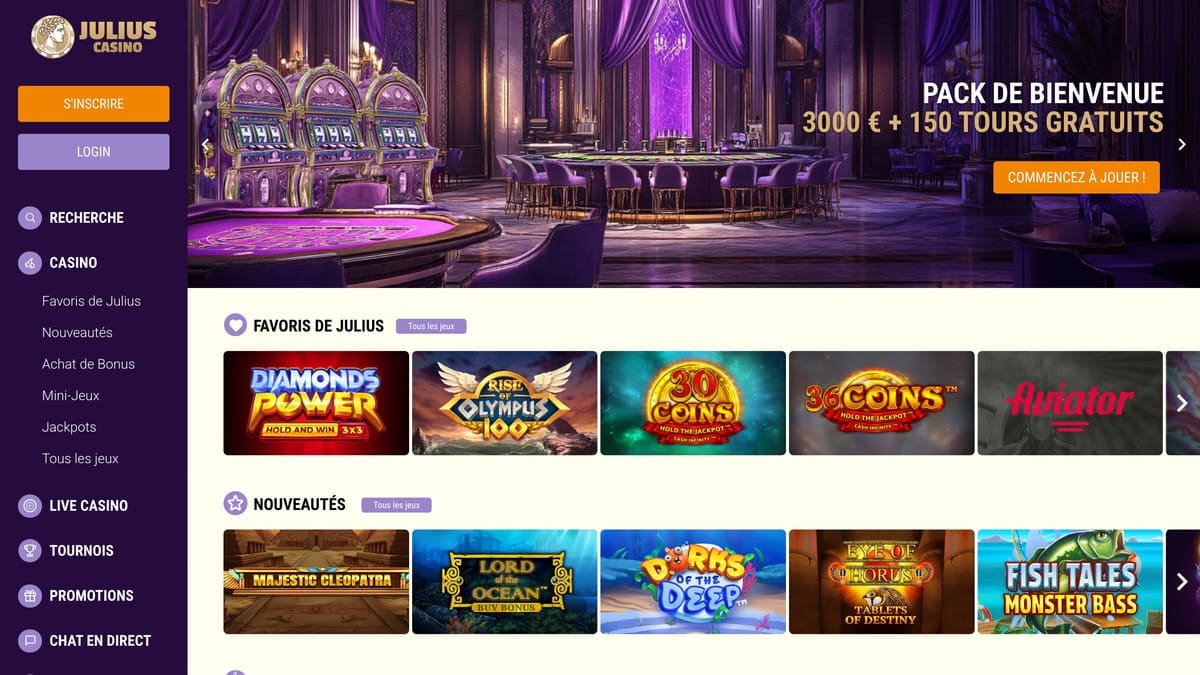
Task: Open the Promotions gift icon
Action: pos(30,595)
